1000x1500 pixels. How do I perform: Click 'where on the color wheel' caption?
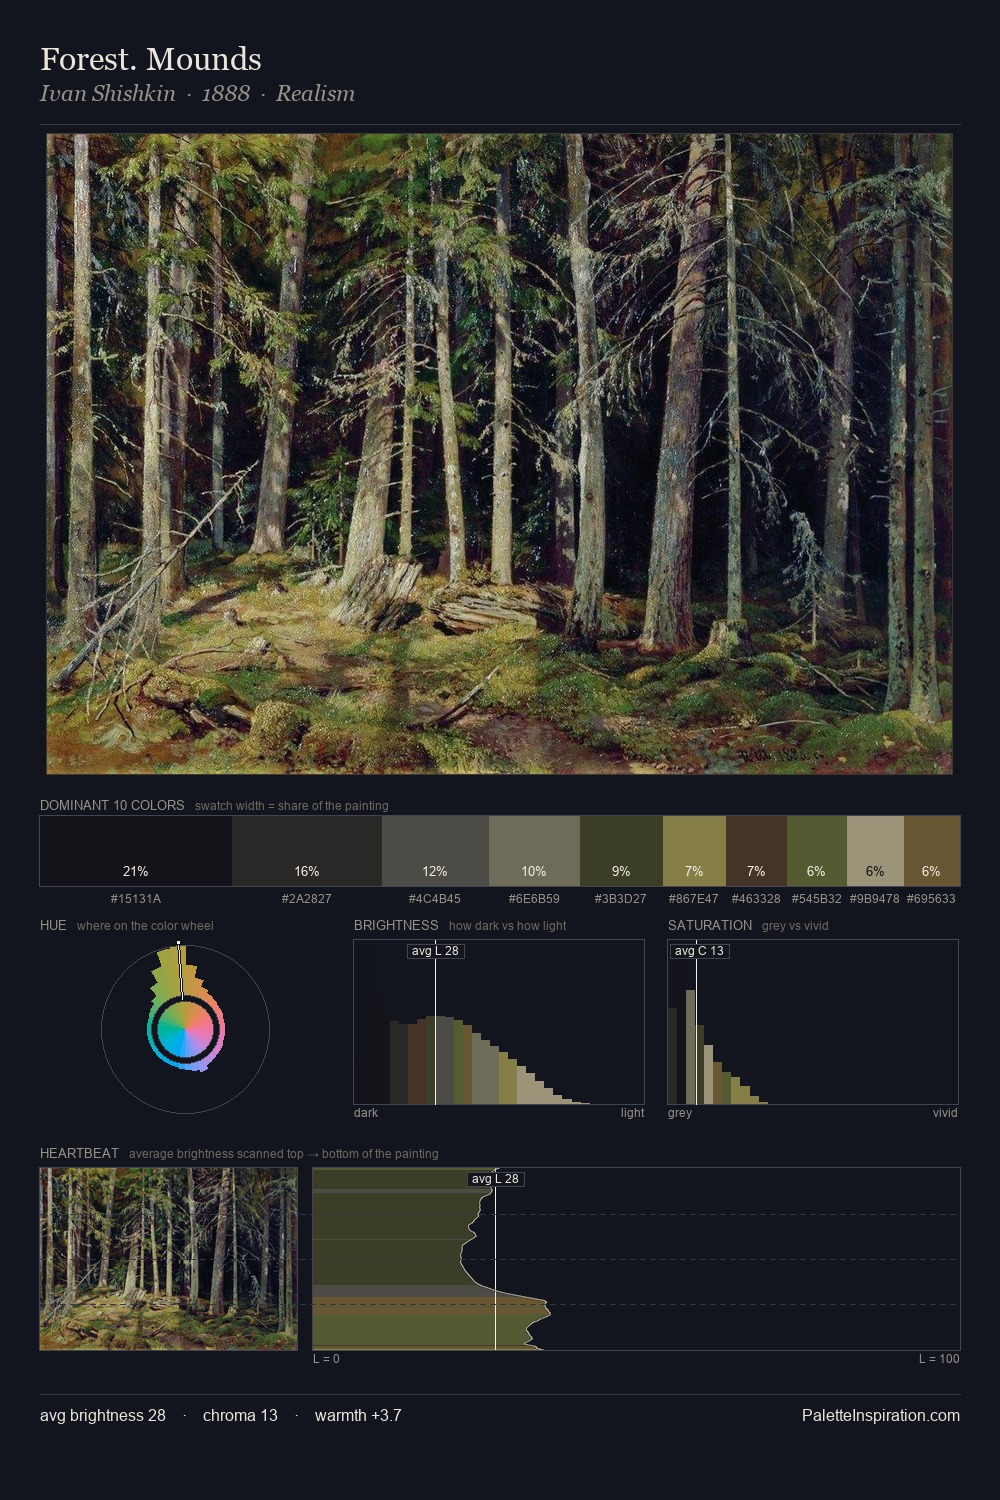coord(145,926)
